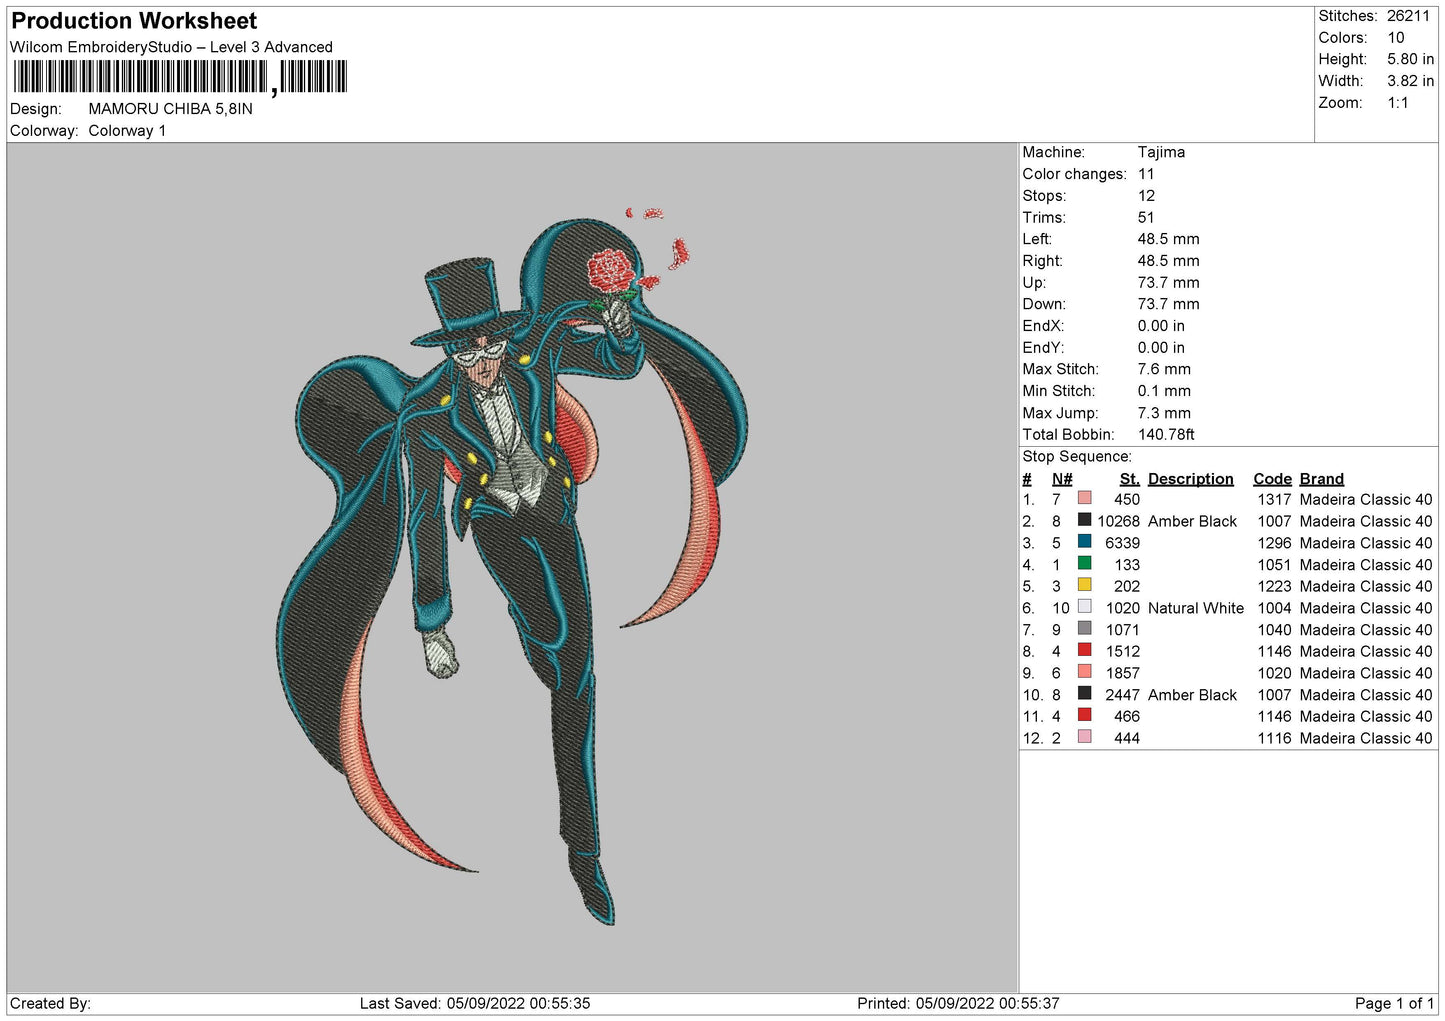Click the Machine value 'Tajima'

tap(1161, 152)
